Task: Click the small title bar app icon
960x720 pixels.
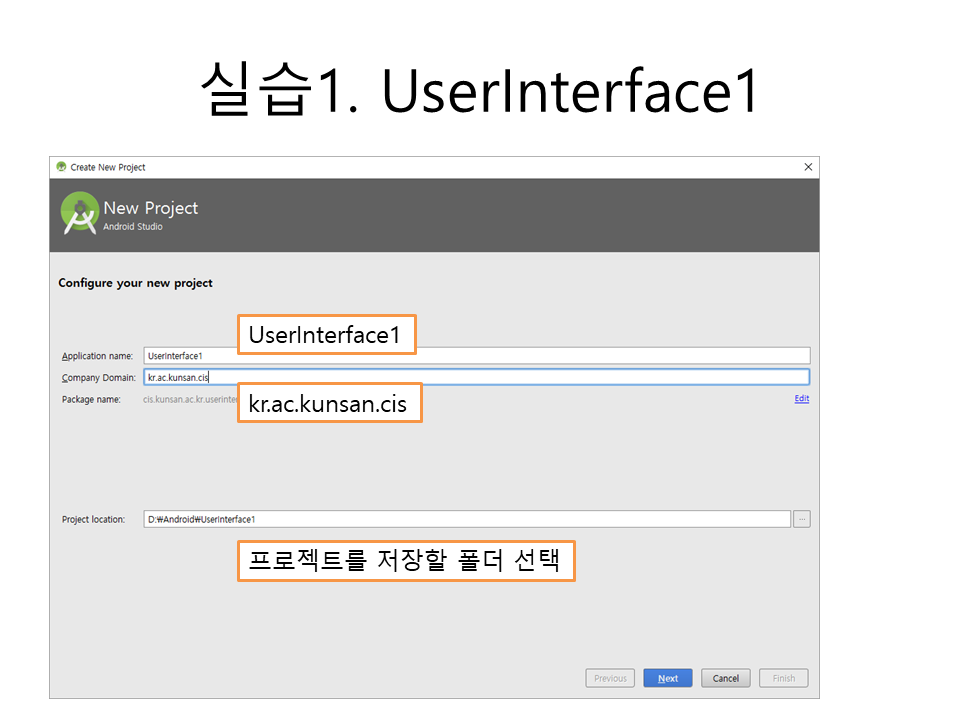Action: tap(61, 167)
